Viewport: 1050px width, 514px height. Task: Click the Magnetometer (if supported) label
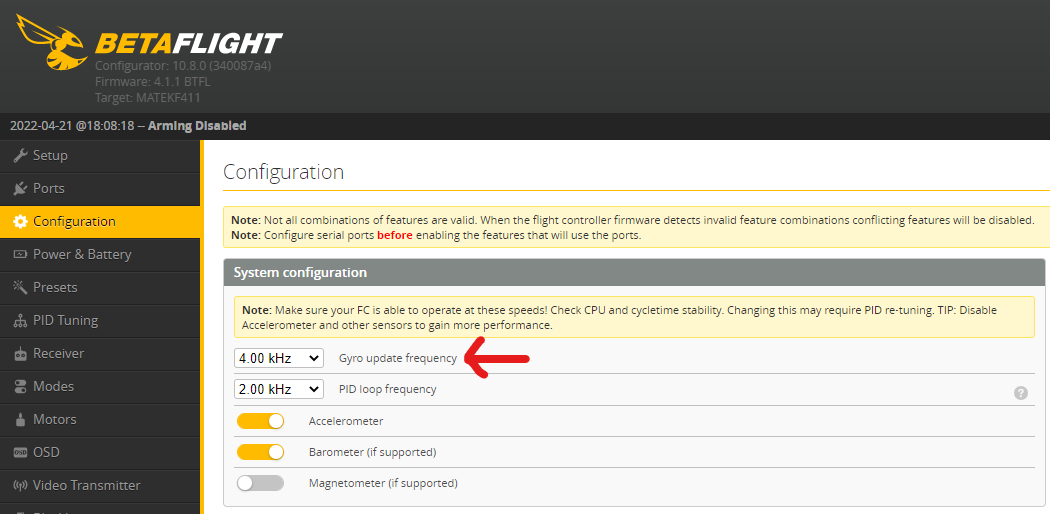[x=383, y=483]
